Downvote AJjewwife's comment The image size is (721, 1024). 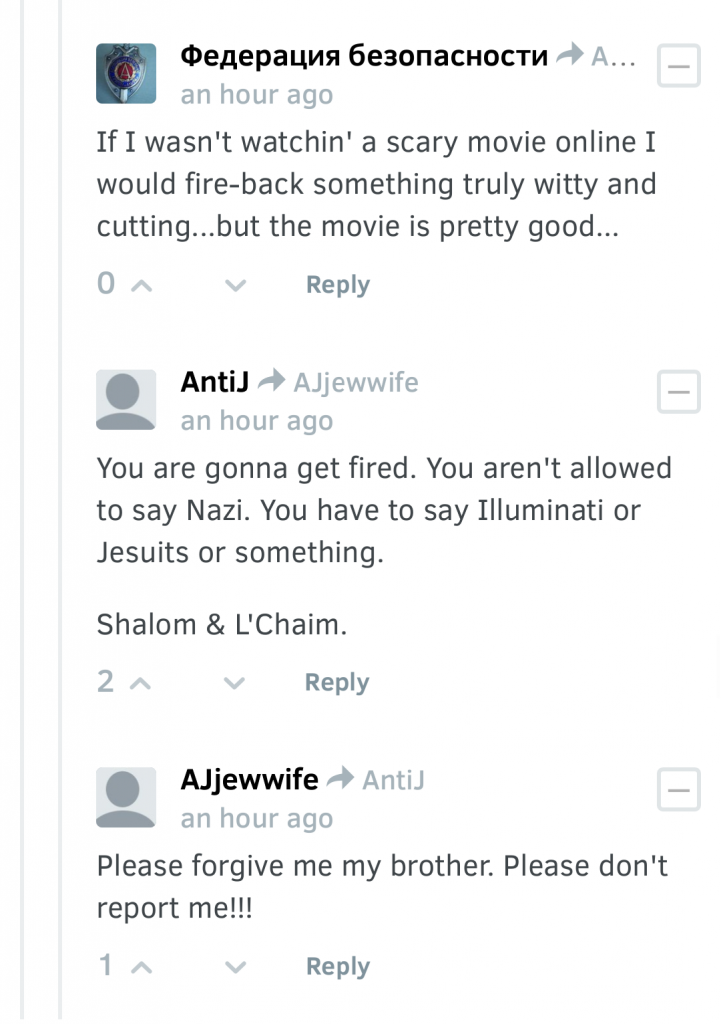[x=234, y=968]
